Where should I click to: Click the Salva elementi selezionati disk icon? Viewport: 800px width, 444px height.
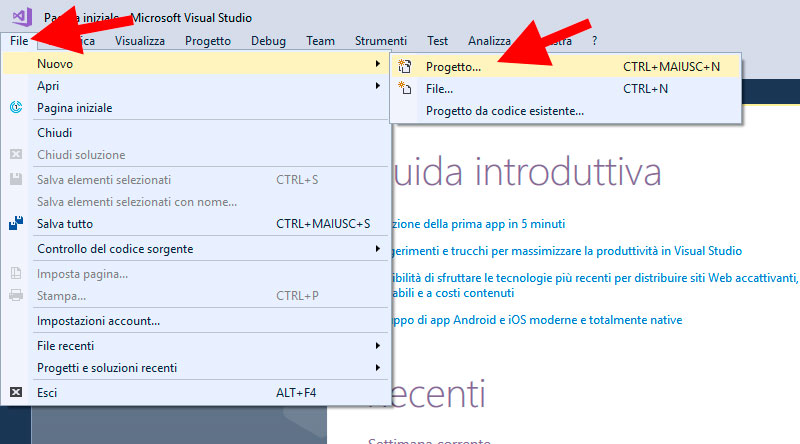tap(16, 179)
